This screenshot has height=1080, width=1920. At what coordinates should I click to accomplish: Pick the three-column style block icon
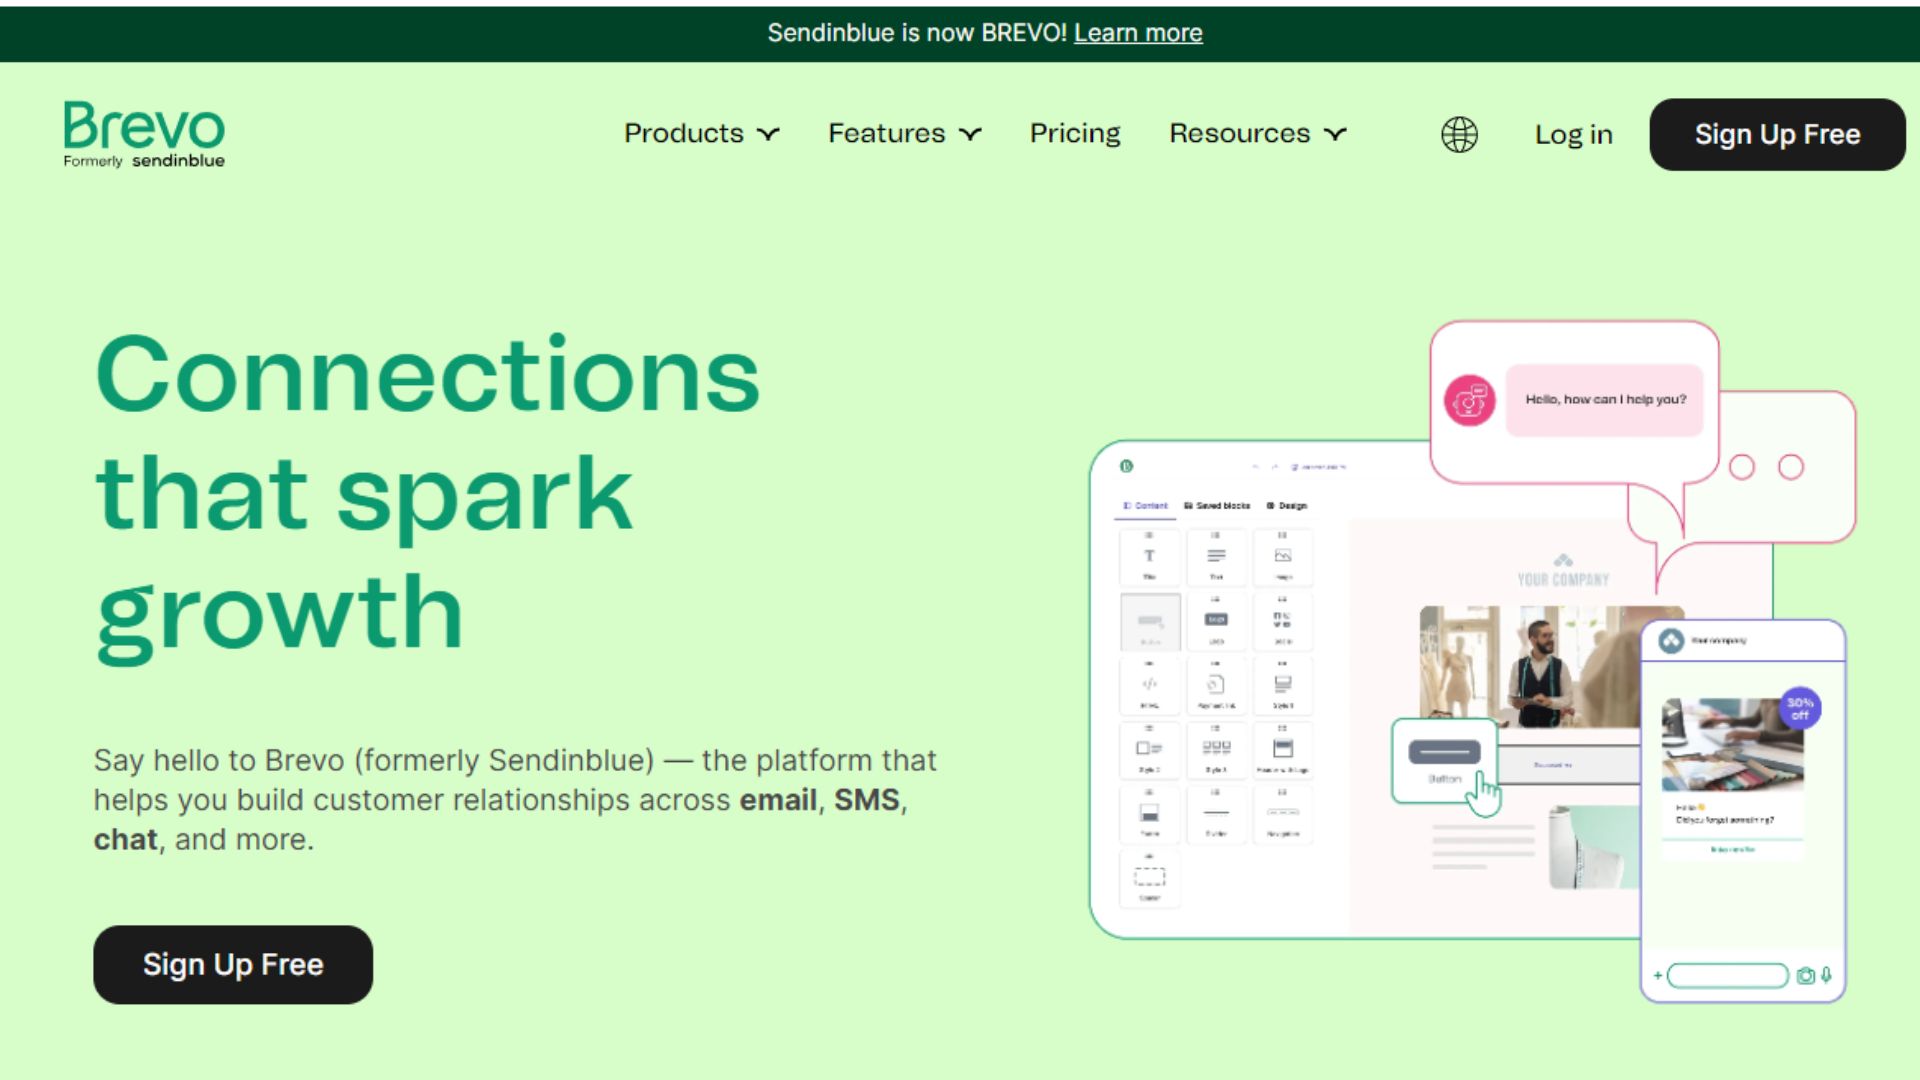coord(1216,750)
